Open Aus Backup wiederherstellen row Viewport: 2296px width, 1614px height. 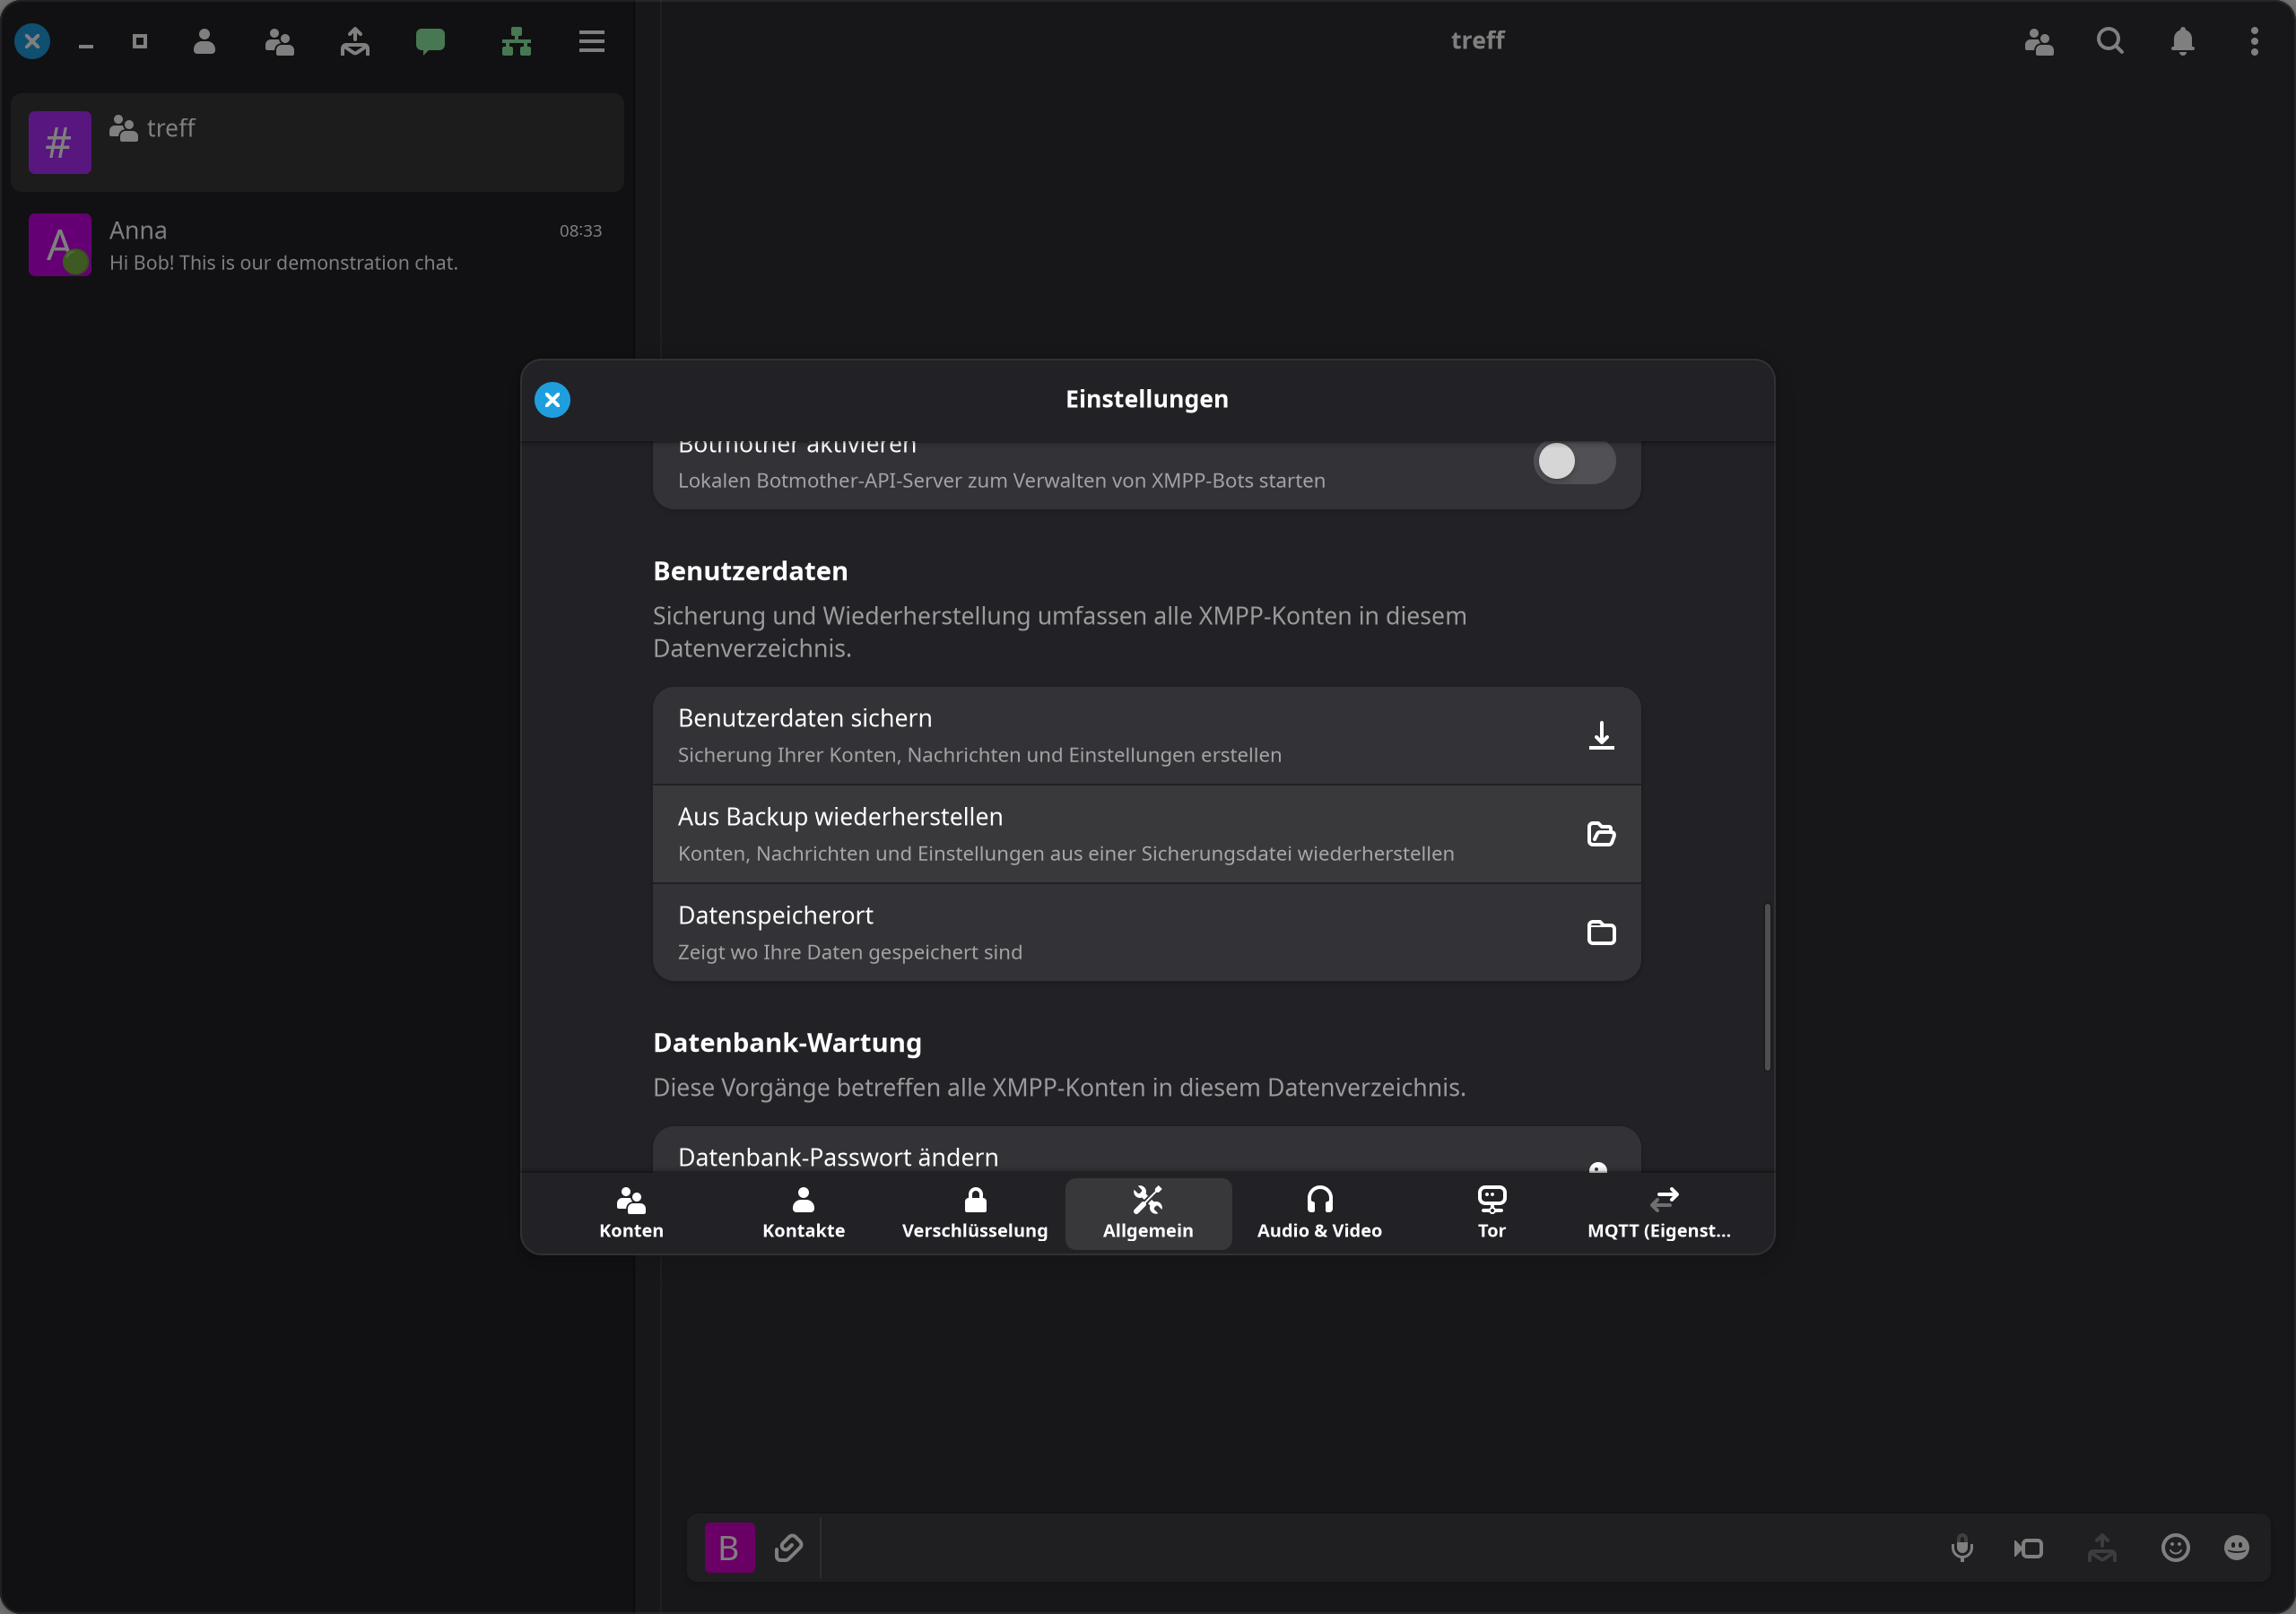[1146, 834]
